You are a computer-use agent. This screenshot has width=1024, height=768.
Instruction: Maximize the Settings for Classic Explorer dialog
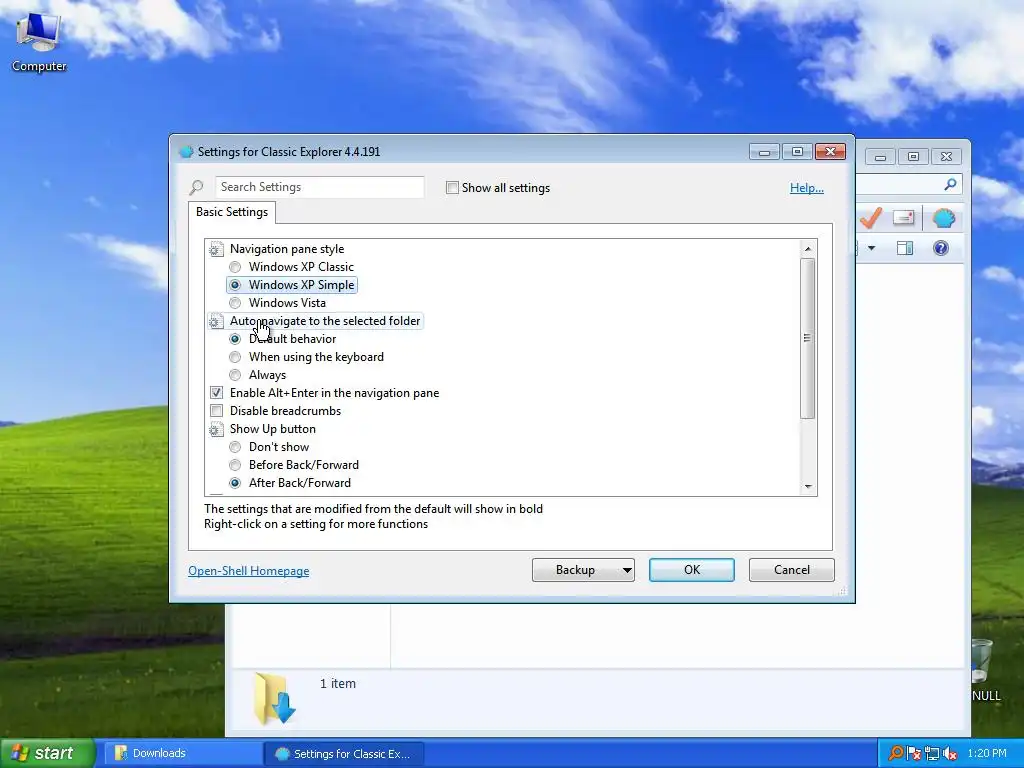(x=797, y=152)
